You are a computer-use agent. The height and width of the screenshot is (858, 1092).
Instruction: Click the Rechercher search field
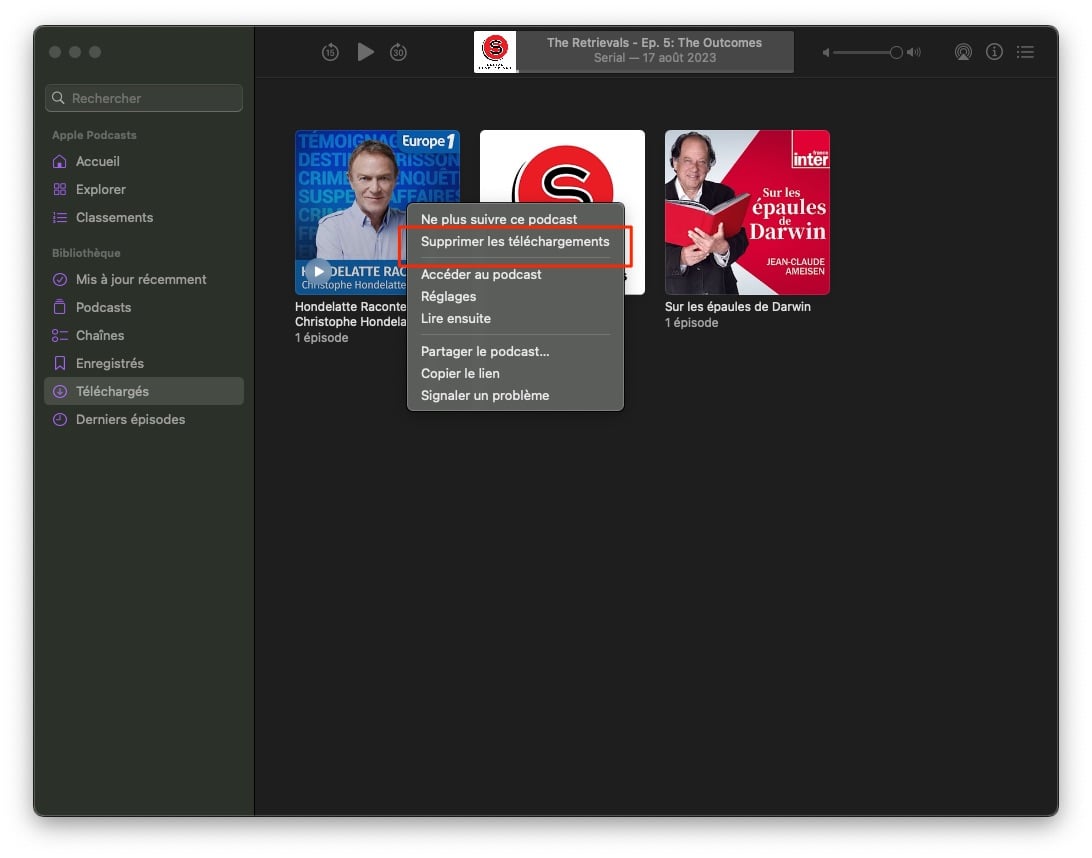[144, 98]
